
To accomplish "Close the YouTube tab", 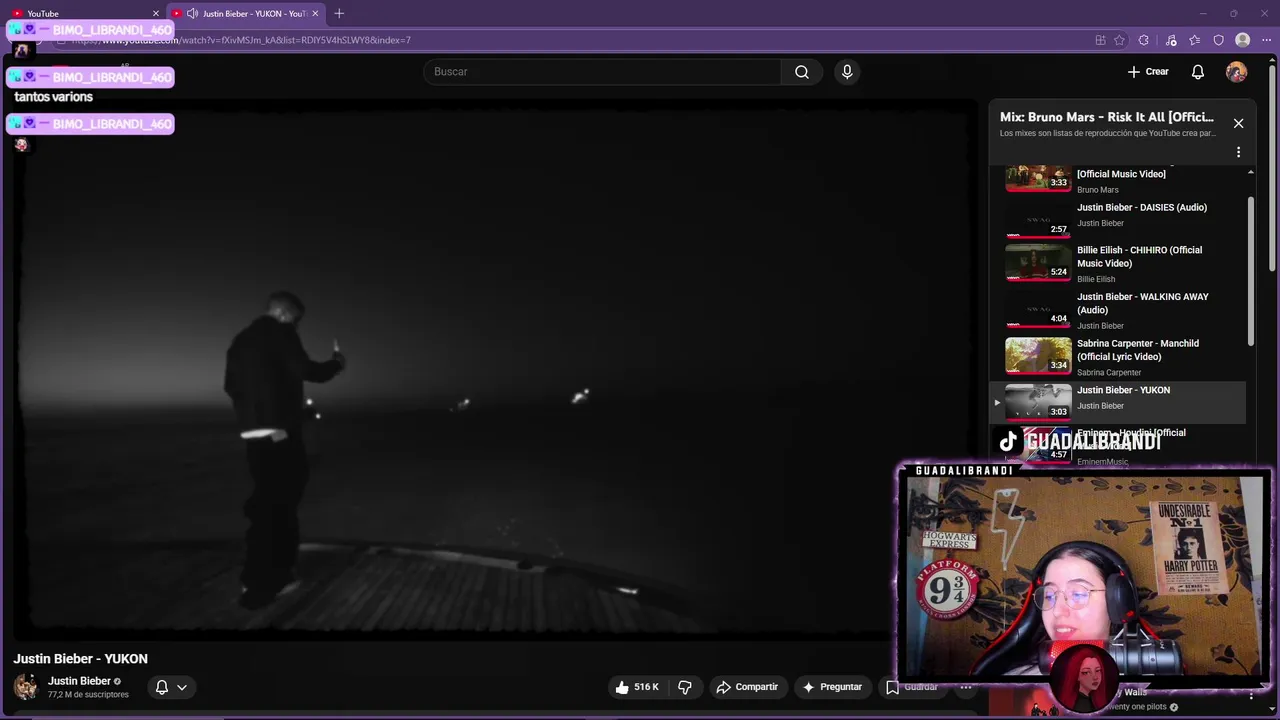I will [156, 14].
